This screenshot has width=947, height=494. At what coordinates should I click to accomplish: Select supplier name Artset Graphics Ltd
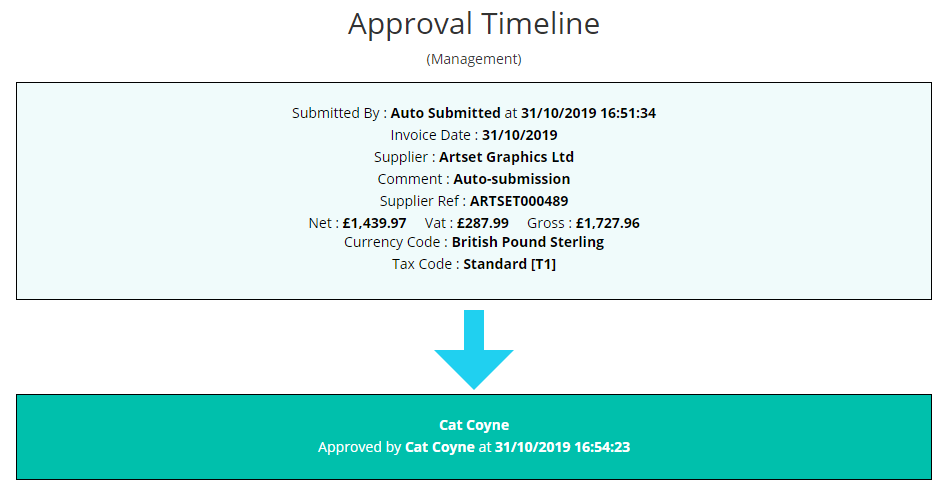[x=506, y=157]
